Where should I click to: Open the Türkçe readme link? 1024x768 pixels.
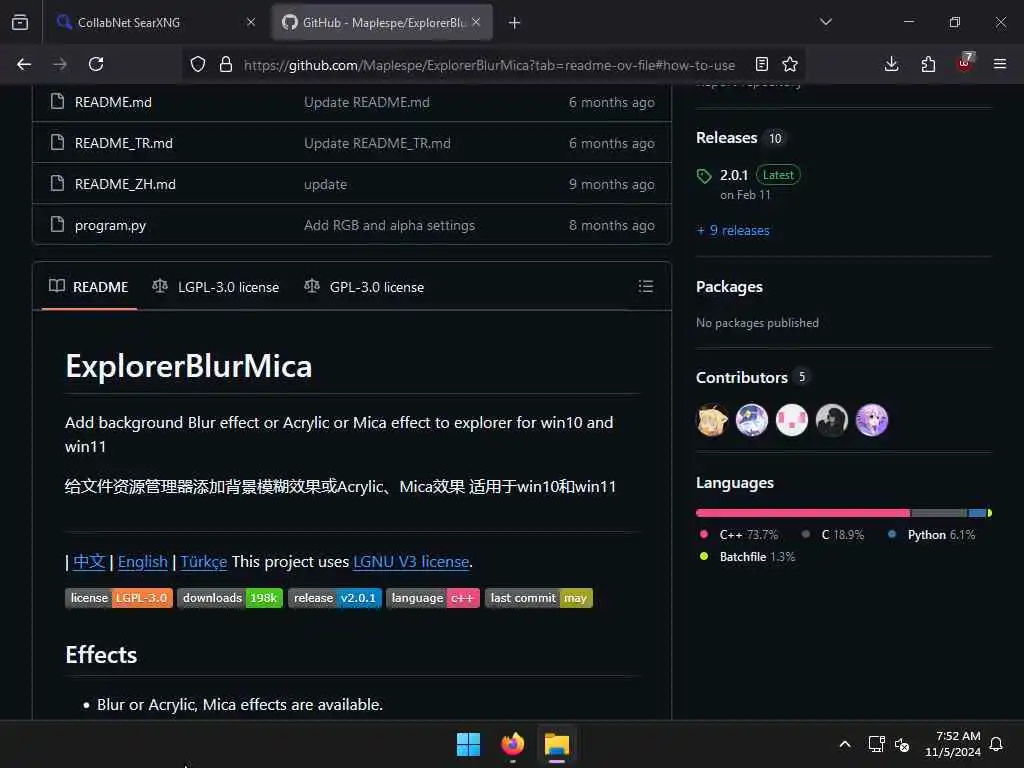204,562
